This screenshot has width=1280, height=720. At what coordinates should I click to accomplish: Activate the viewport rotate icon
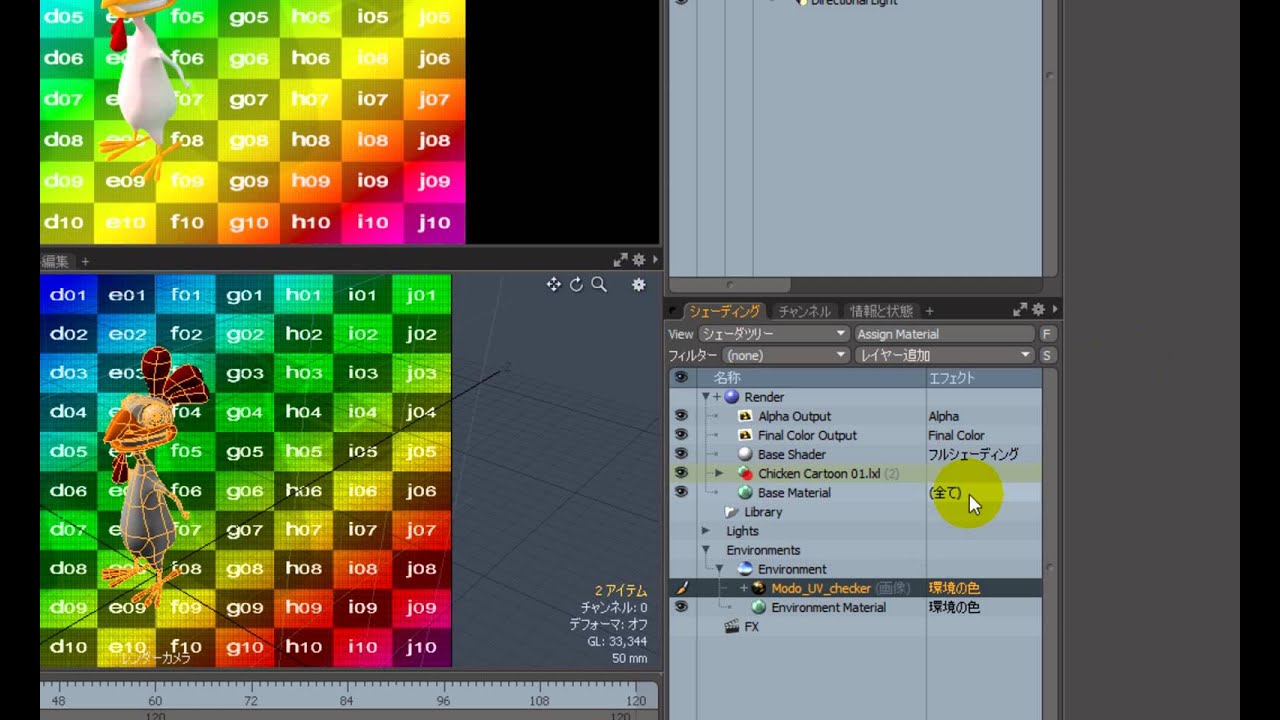576,285
